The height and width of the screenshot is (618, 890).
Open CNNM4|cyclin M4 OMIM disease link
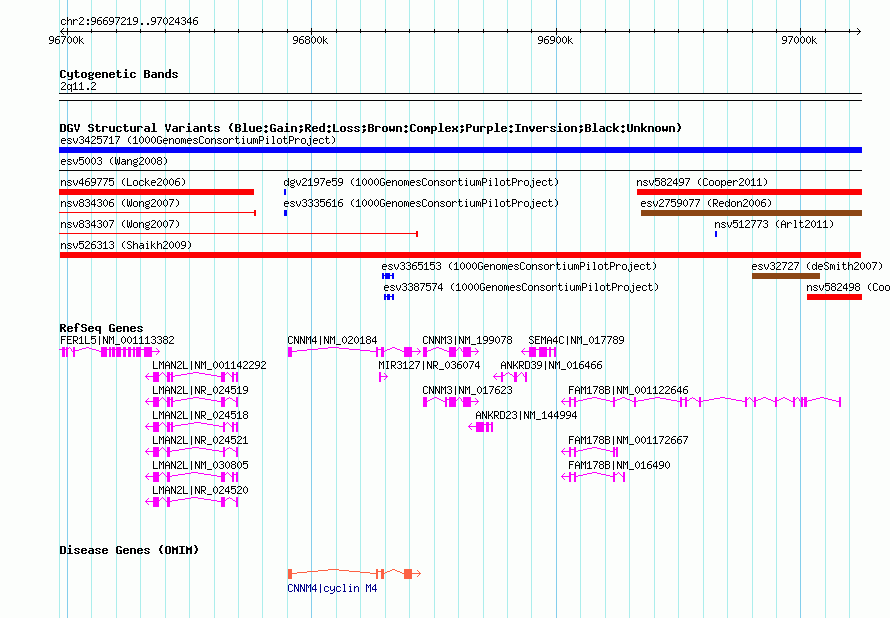point(332,588)
